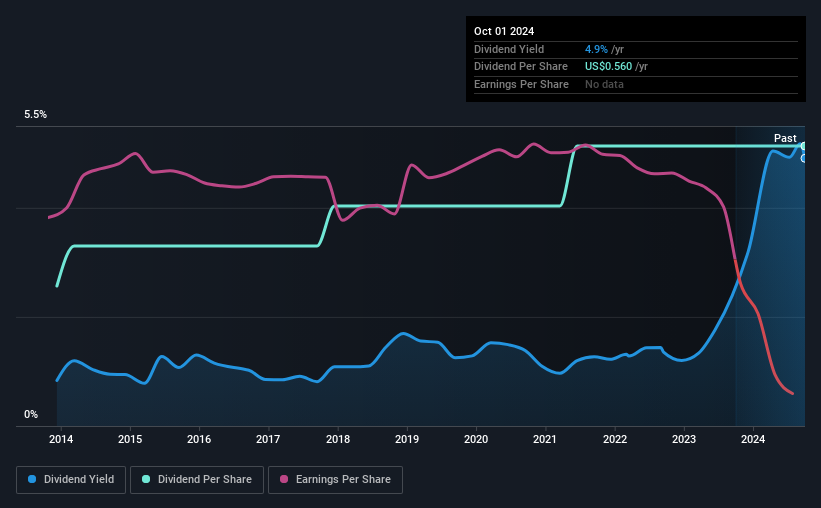Viewport: 821px width, 508px height.
Task: Click the 0% y-axis label
Action: tap(31, 414)
